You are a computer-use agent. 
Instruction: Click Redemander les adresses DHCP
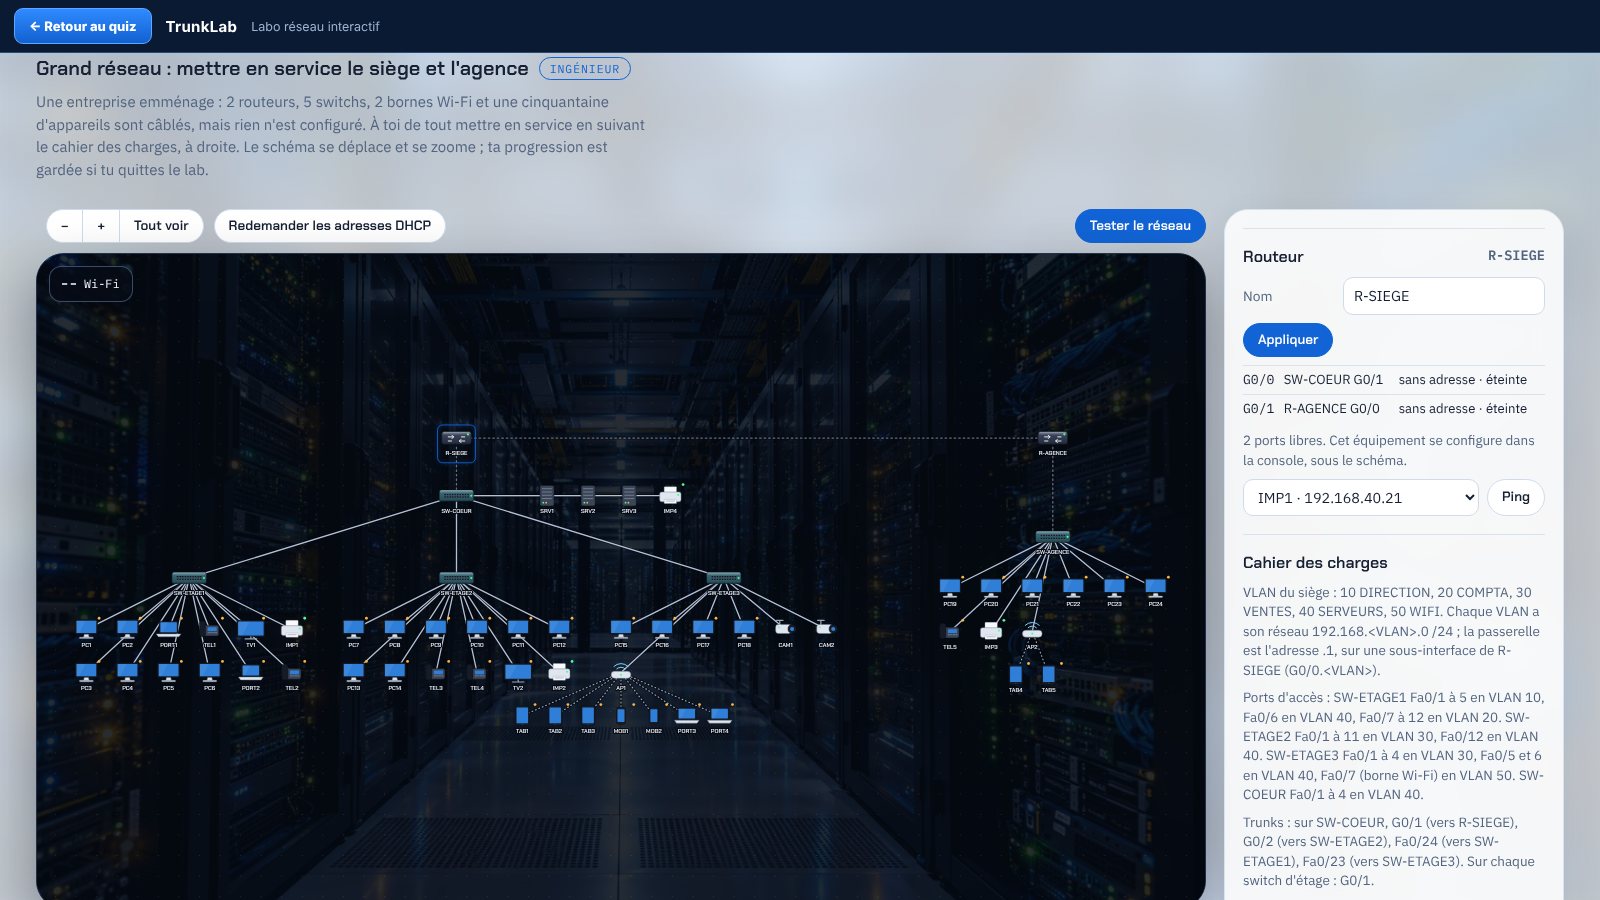point(330,226)
